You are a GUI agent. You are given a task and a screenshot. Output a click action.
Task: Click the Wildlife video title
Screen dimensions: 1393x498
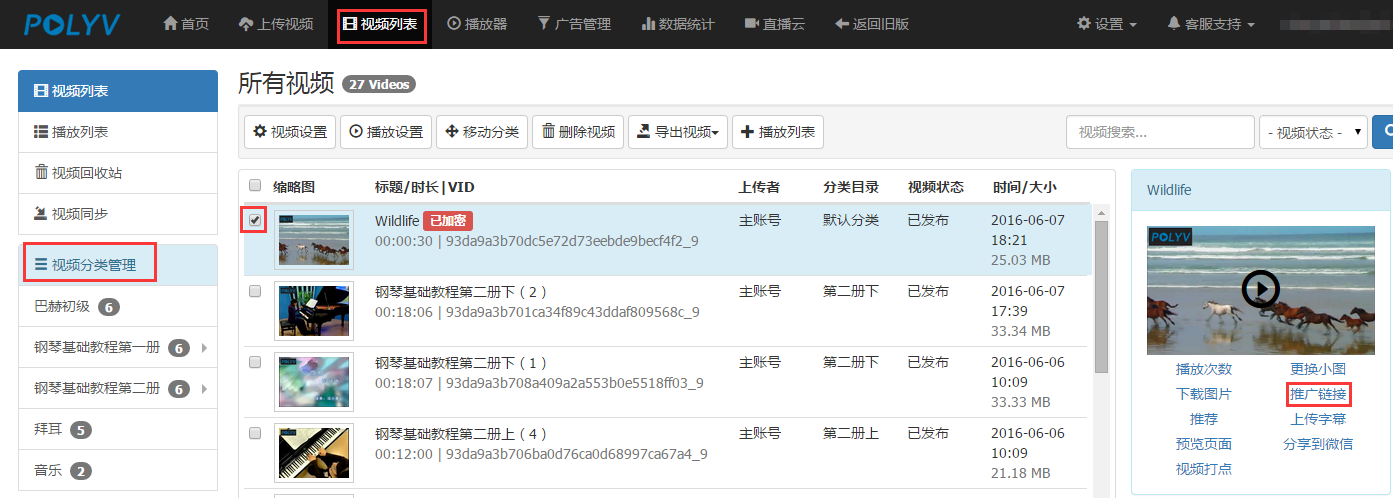click(x=397, y=221)
